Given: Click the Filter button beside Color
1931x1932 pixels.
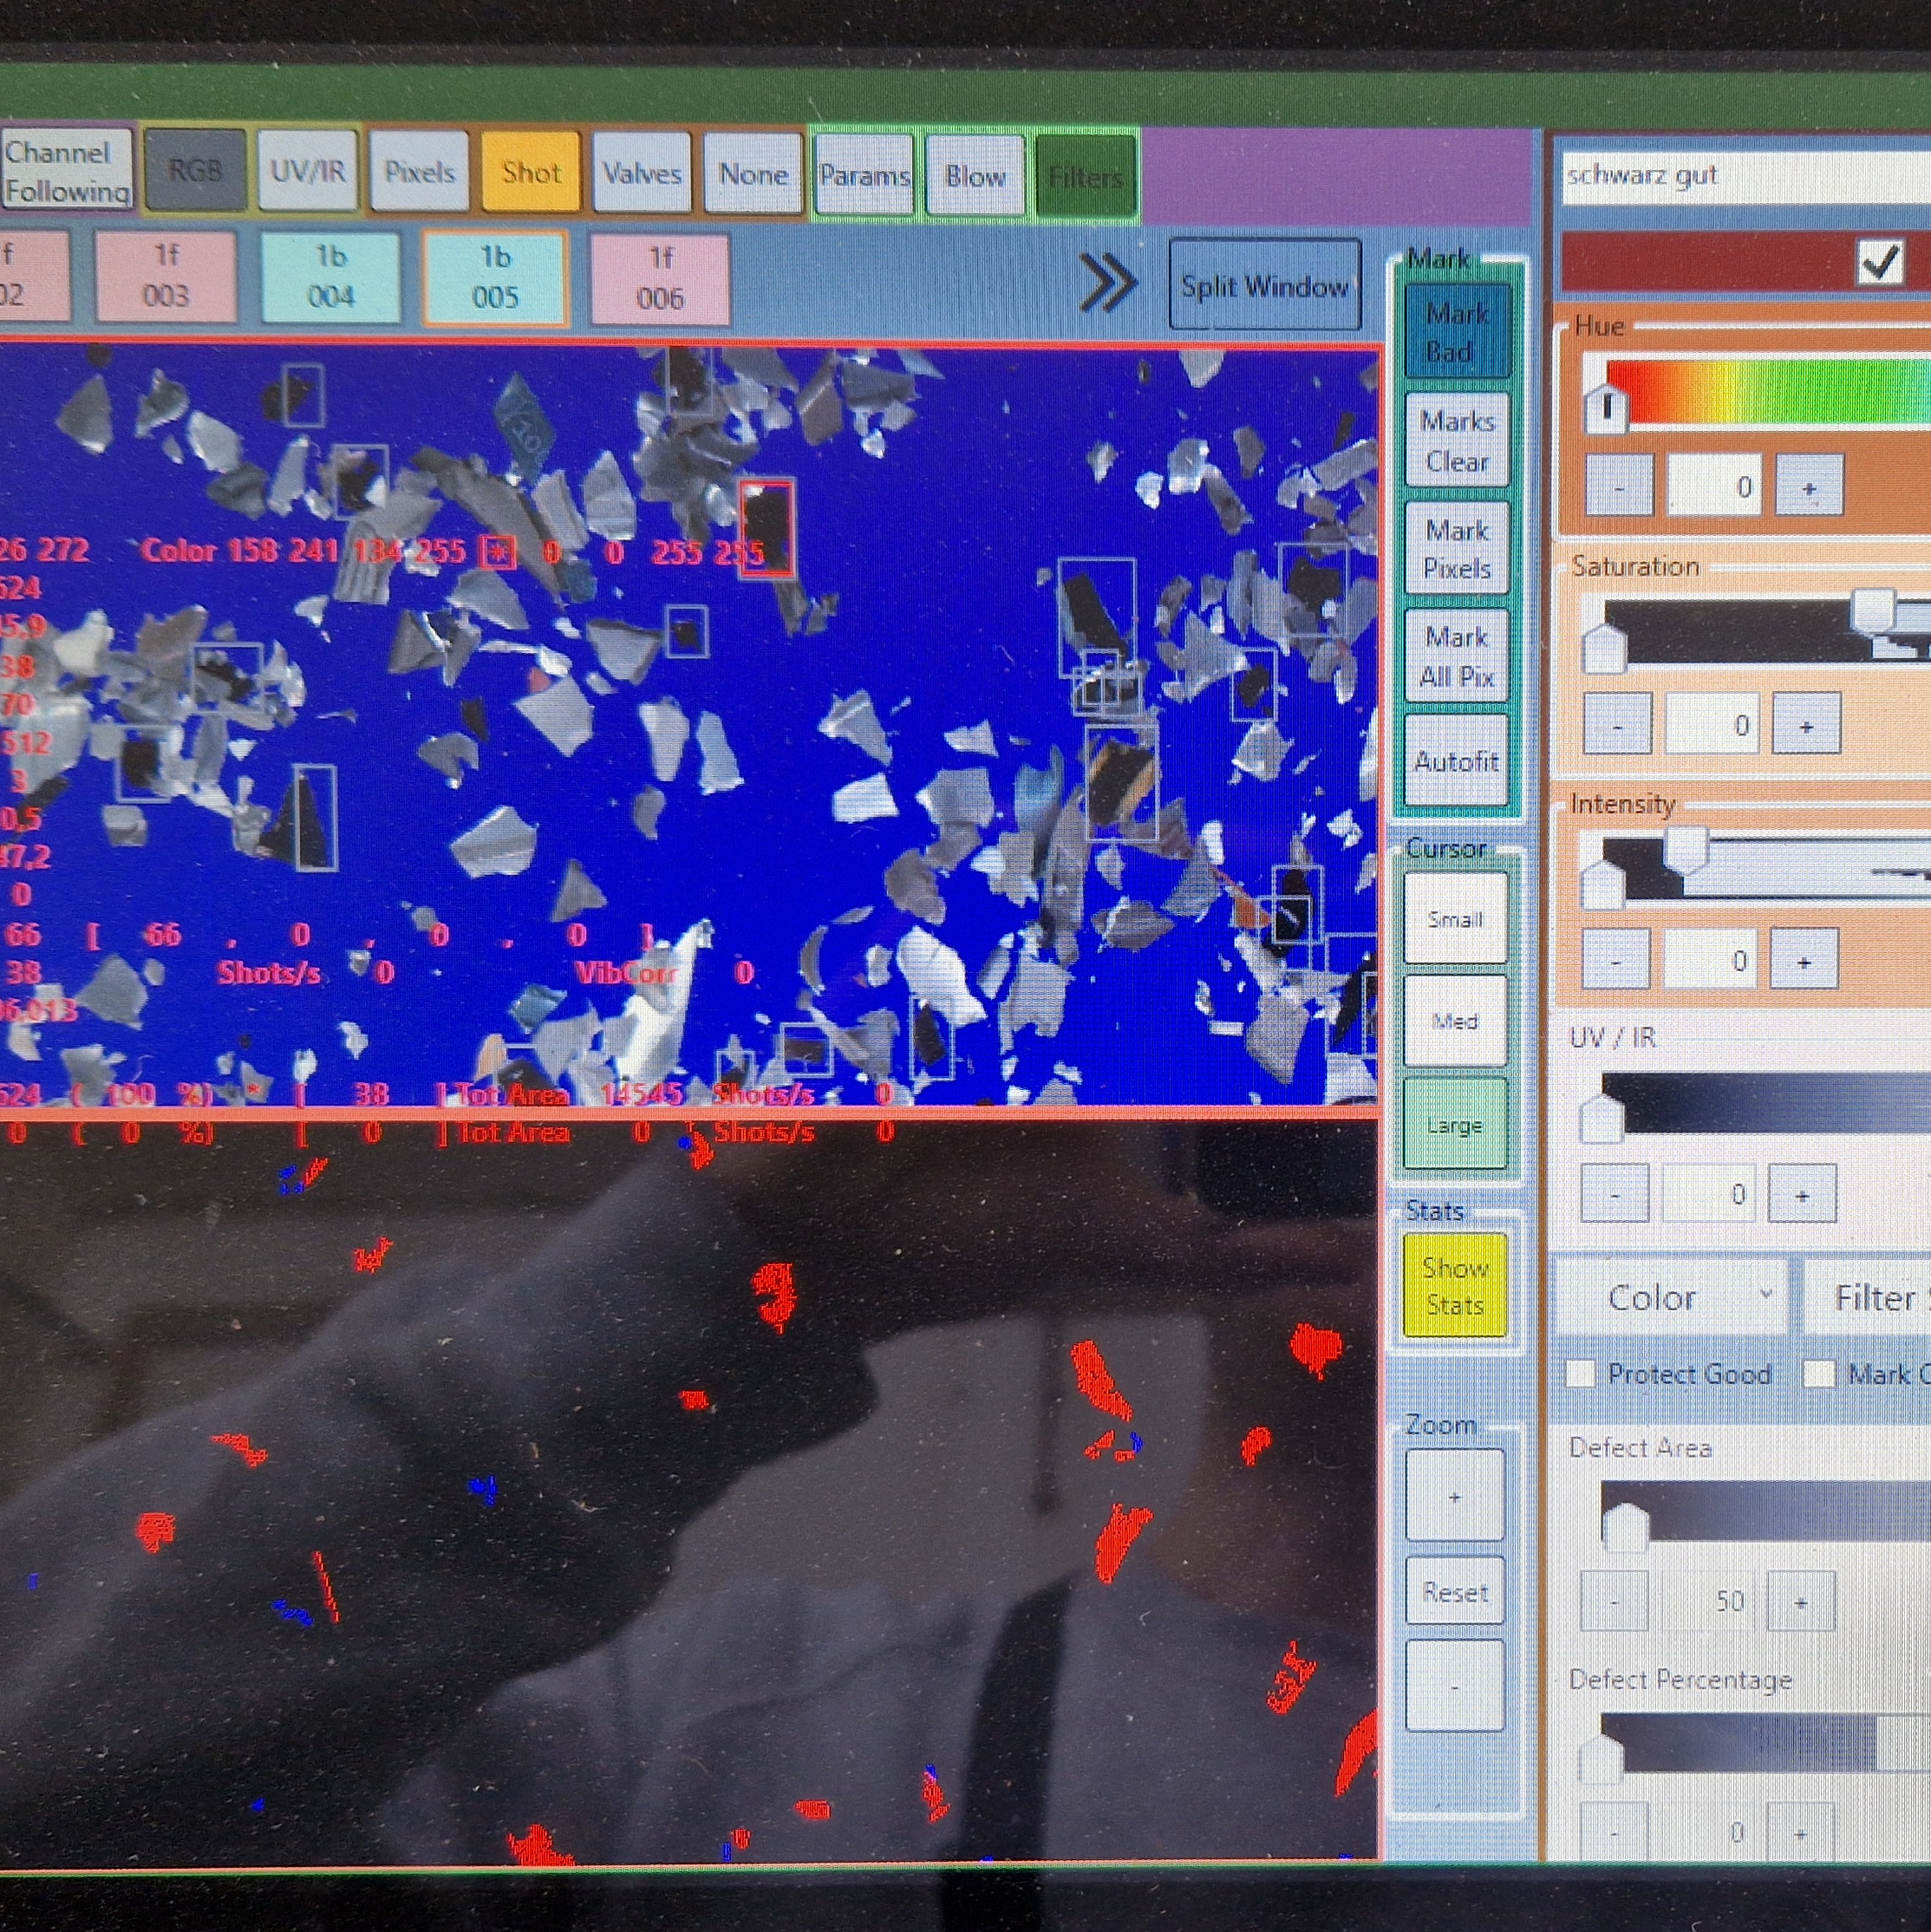Looking at the screenshot, I should (1868, 1298).
